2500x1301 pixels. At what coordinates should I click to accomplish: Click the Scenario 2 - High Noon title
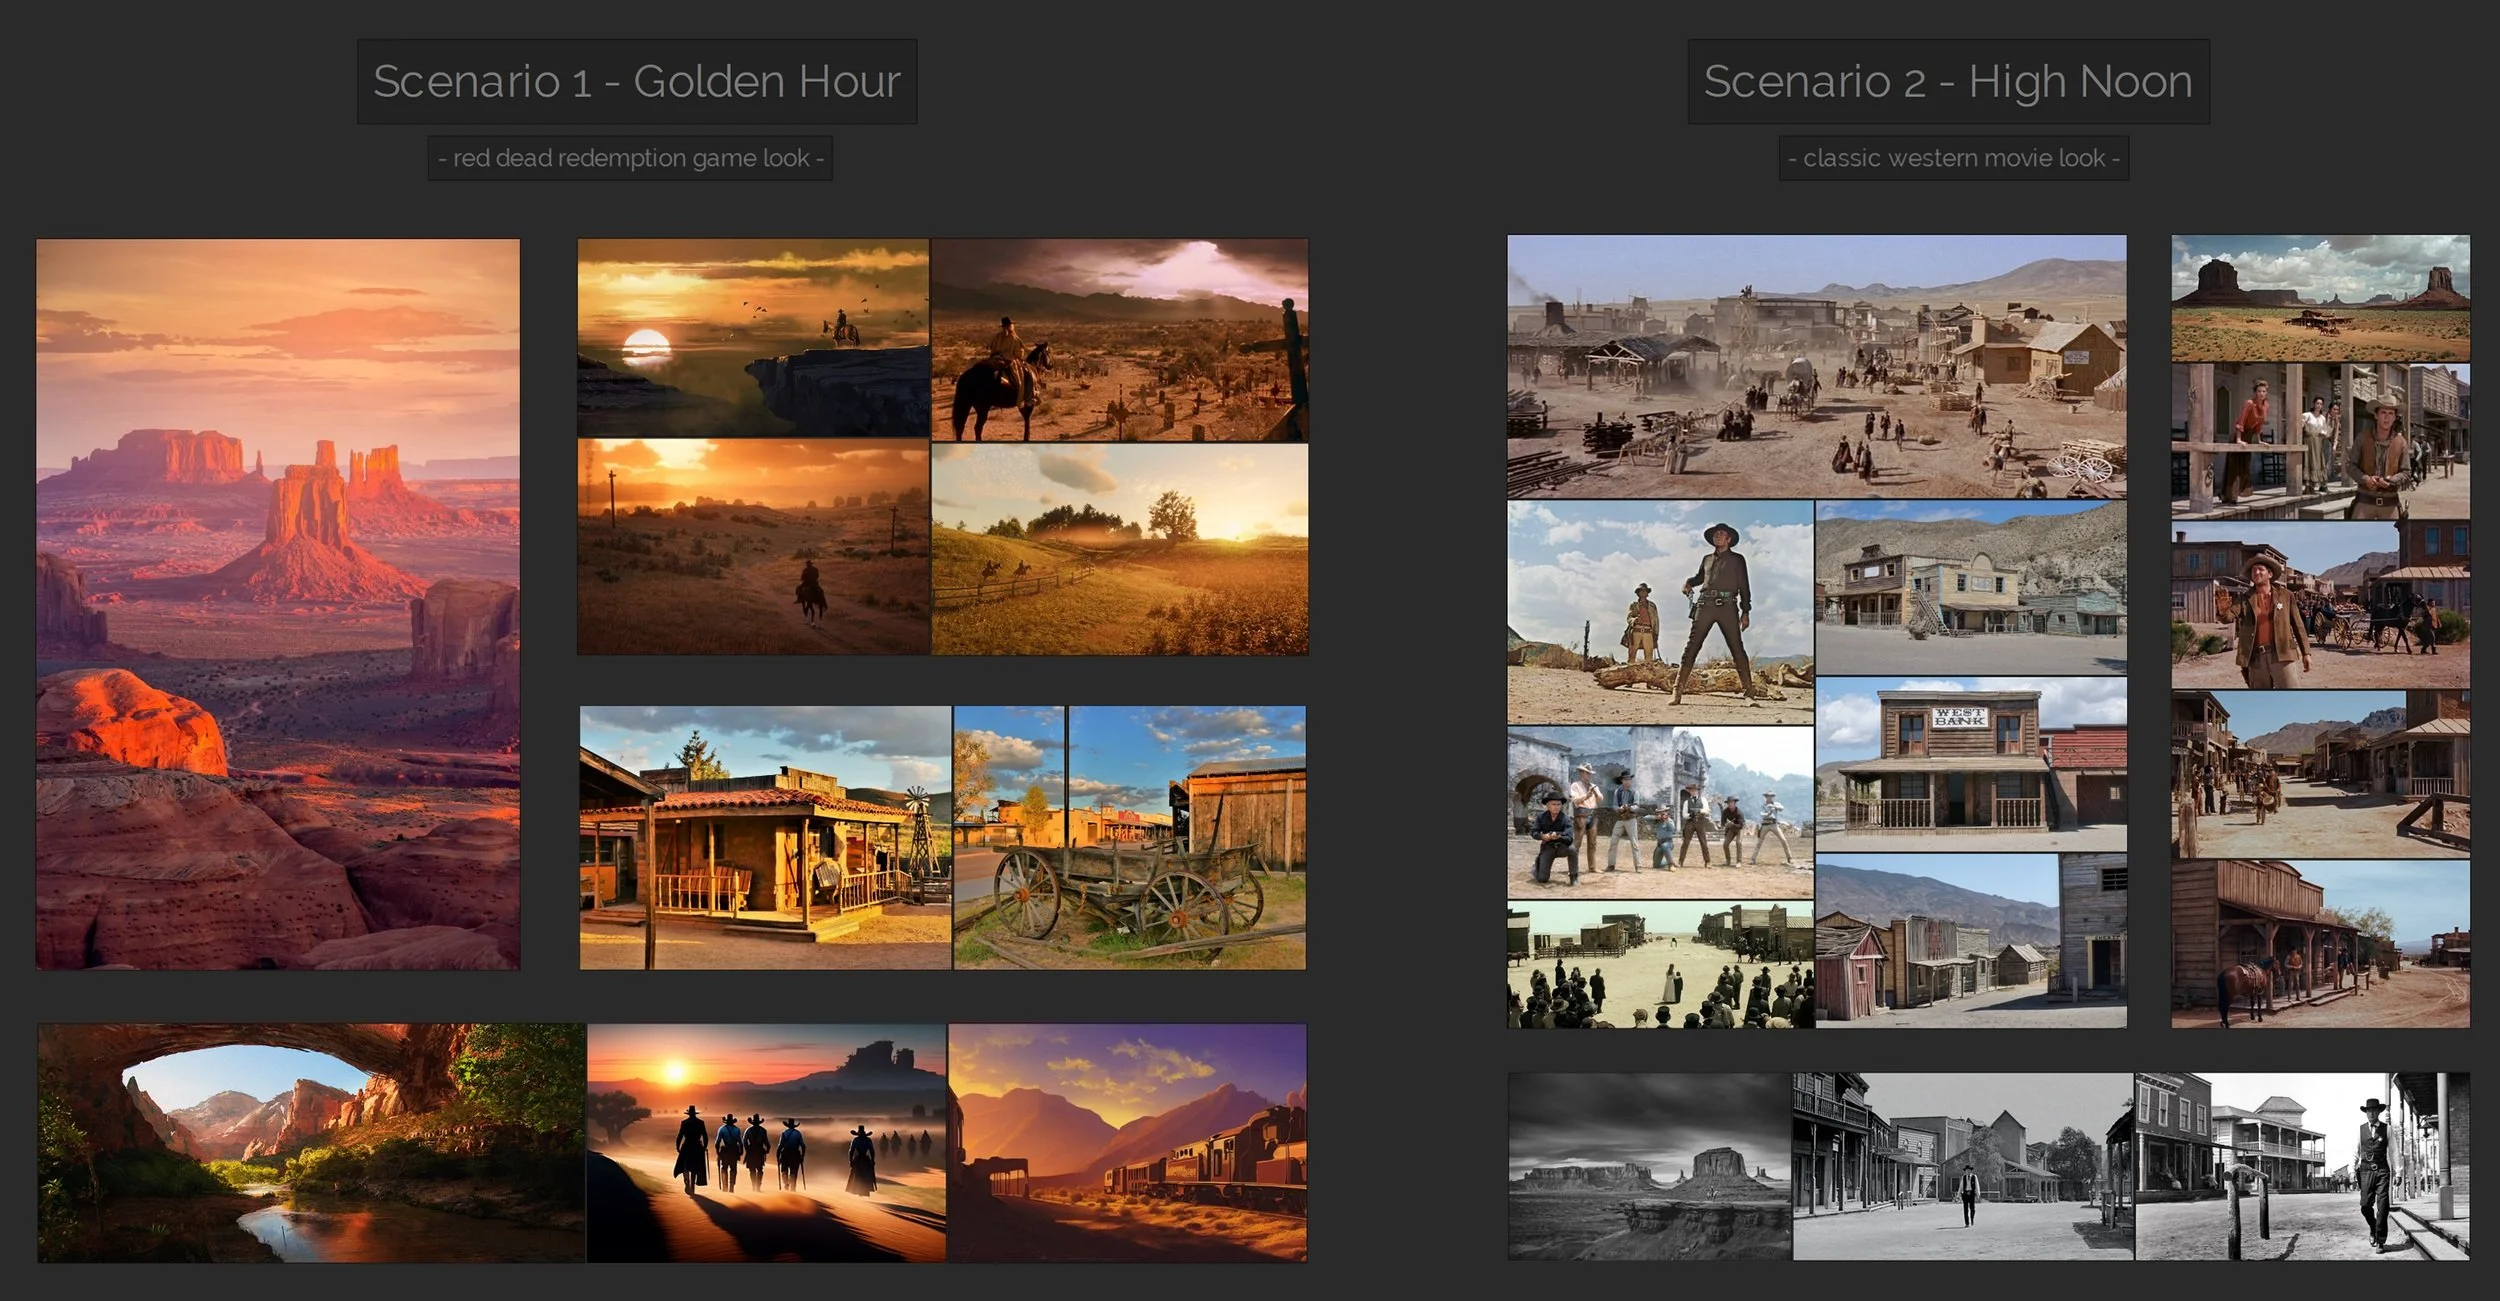(1948, 82)
